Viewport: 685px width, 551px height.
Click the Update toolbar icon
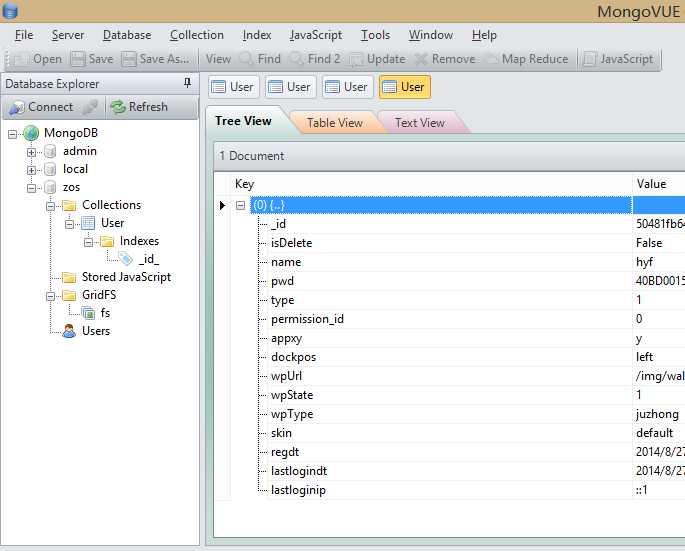[x=356, y=59]
